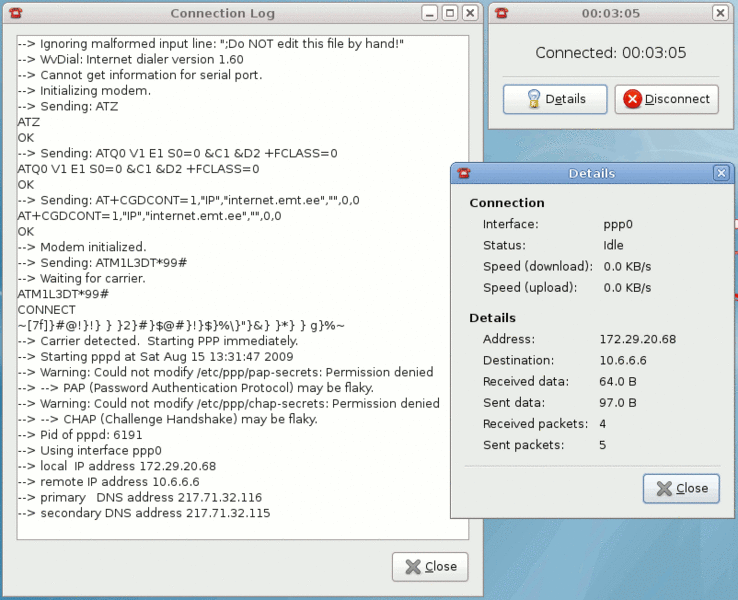Click X in Connection Log title bar
This screenshot has width=738, height=600.
470,13
